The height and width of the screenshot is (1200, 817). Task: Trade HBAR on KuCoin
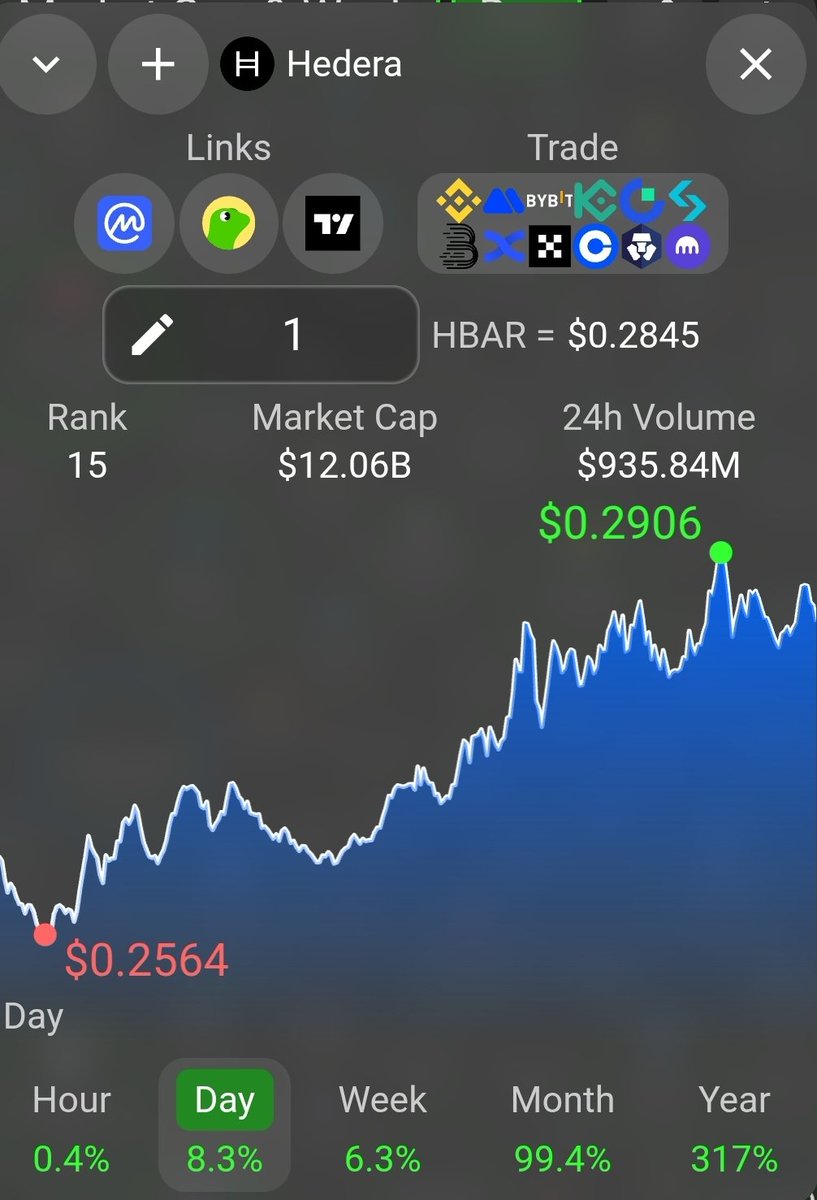596,201
